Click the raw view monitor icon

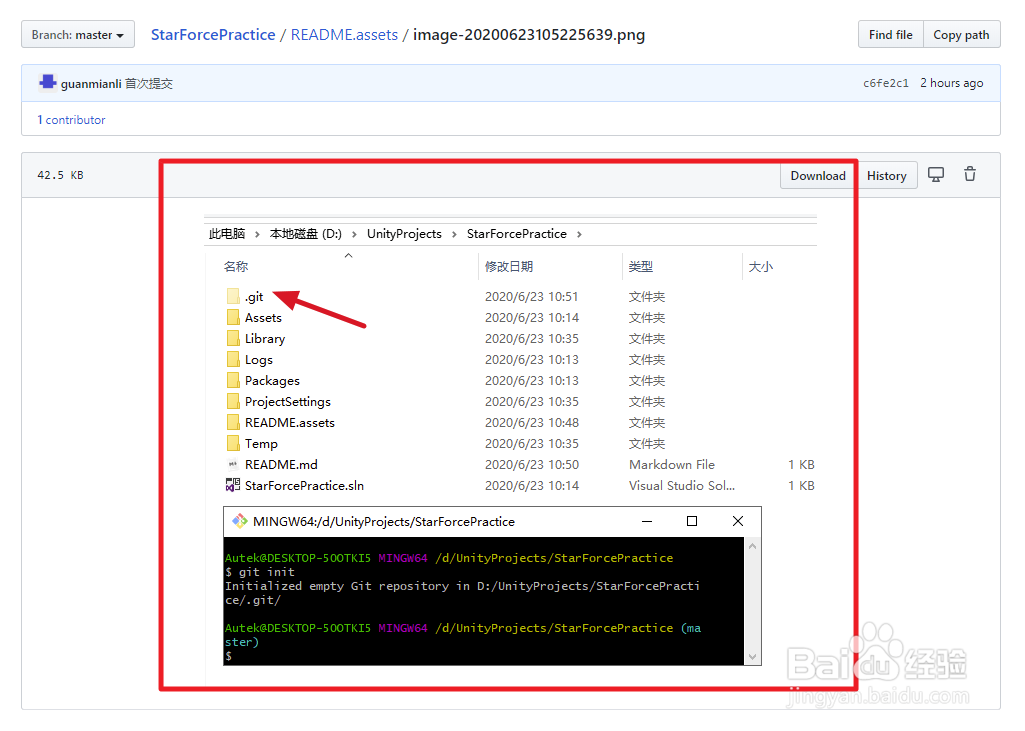[935, 174]
